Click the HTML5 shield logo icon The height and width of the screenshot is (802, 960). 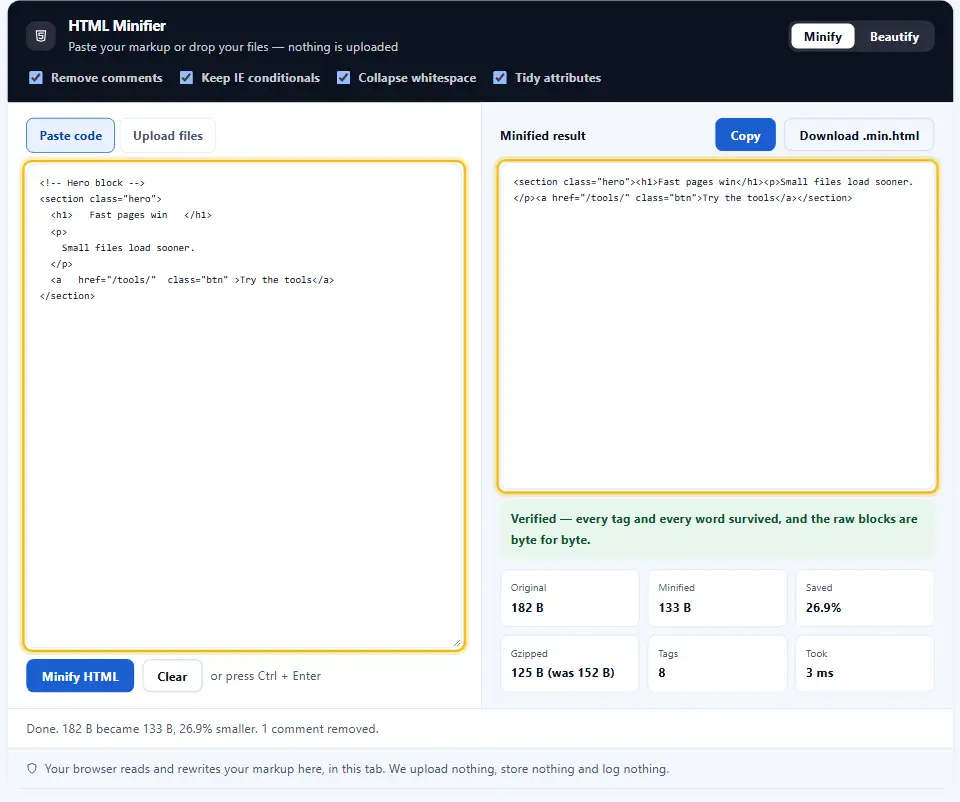click(x=41, y=36)
